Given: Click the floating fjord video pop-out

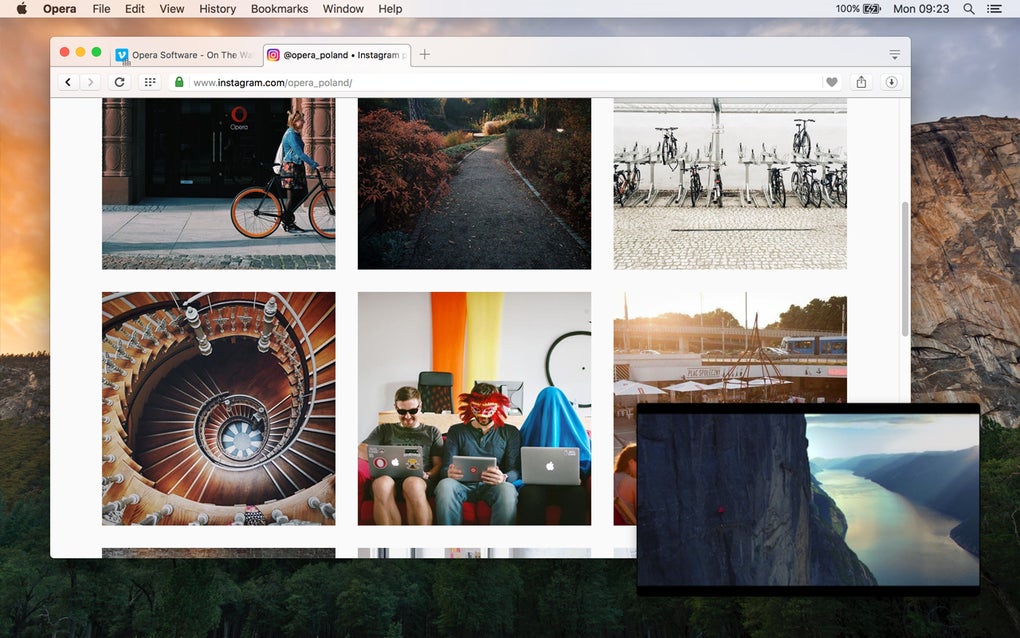Looking at the screenshot, I should coord(808,499).
